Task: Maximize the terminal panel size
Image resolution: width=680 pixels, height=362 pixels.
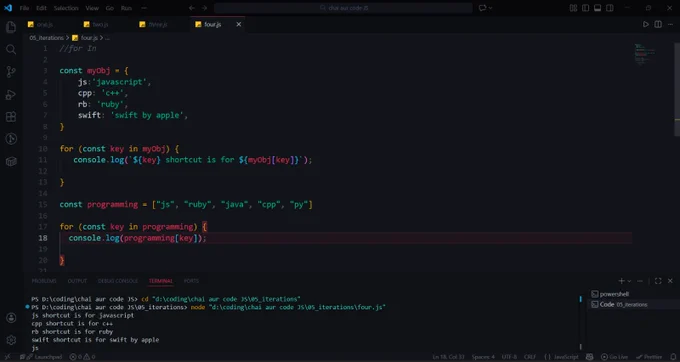Action: click(658, 281)
